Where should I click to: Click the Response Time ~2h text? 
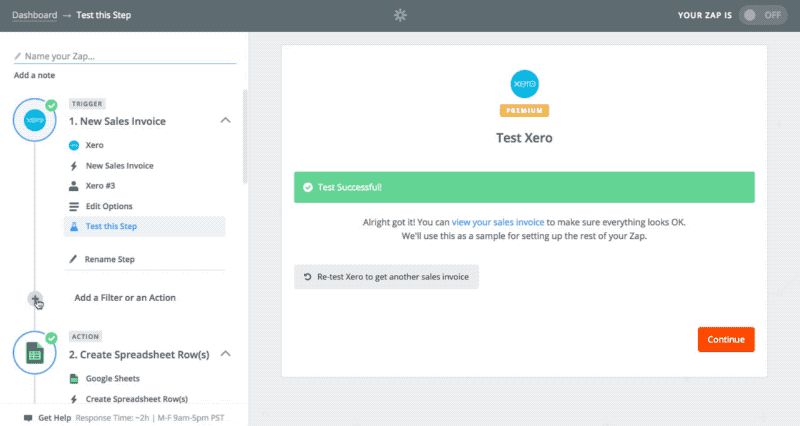112,418
